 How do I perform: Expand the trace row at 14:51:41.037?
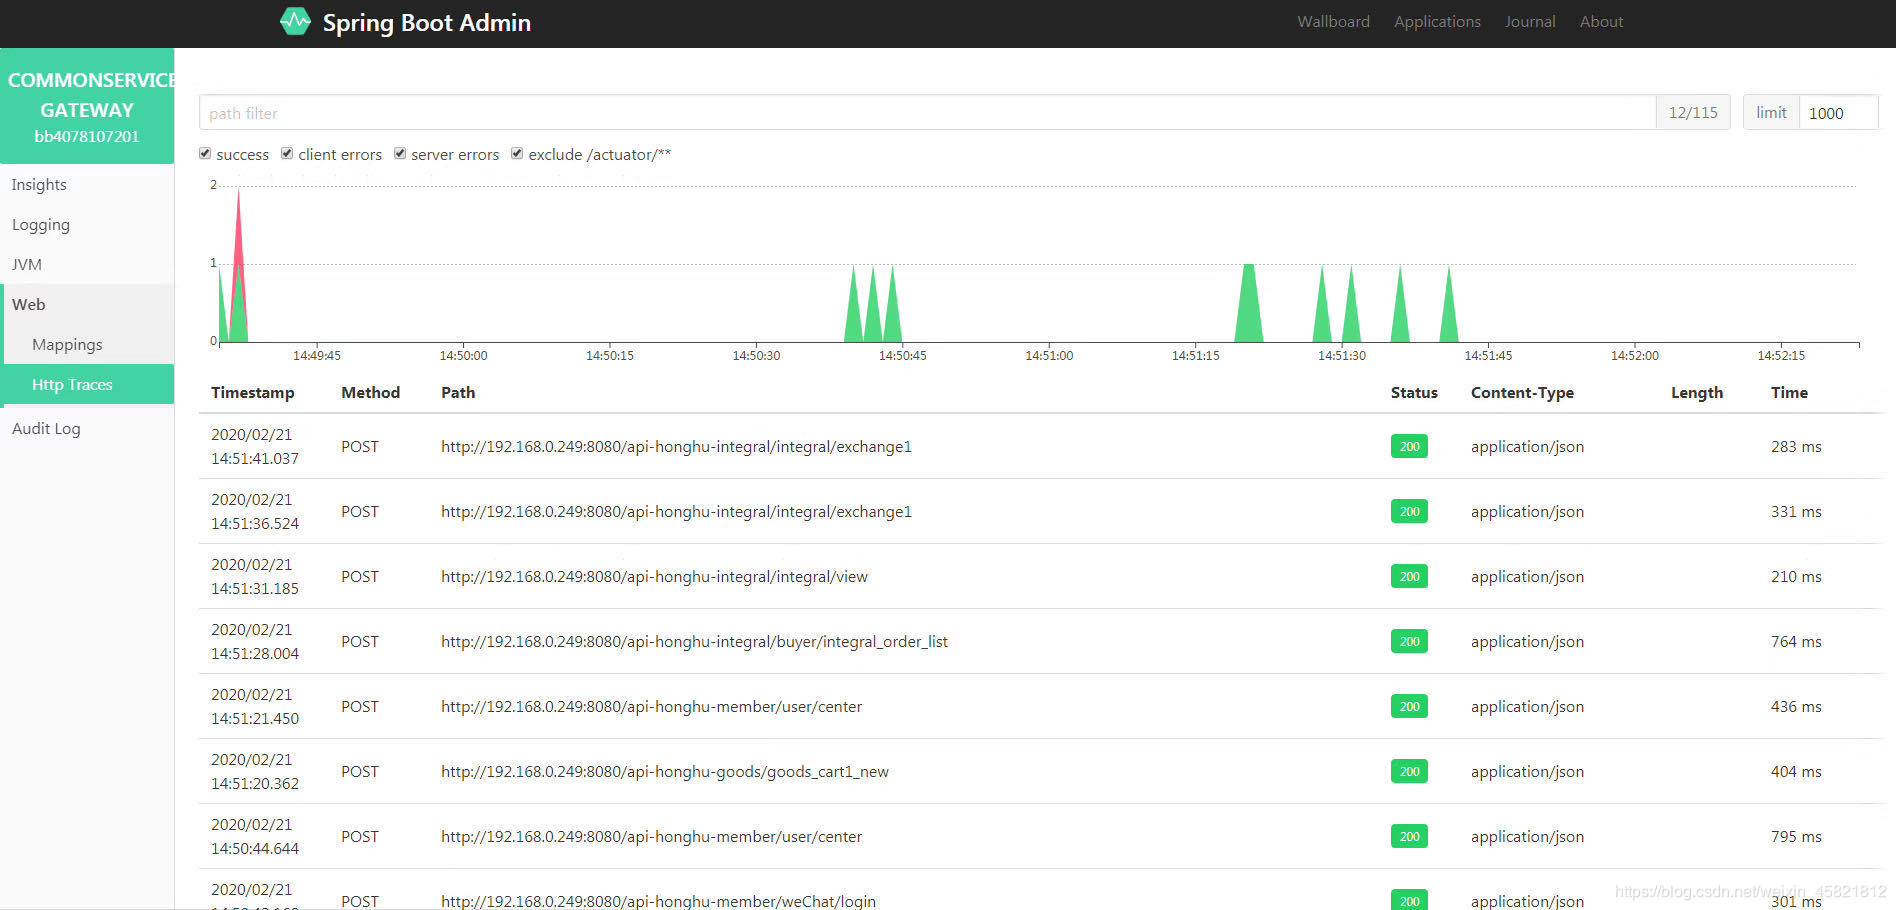1040,447
